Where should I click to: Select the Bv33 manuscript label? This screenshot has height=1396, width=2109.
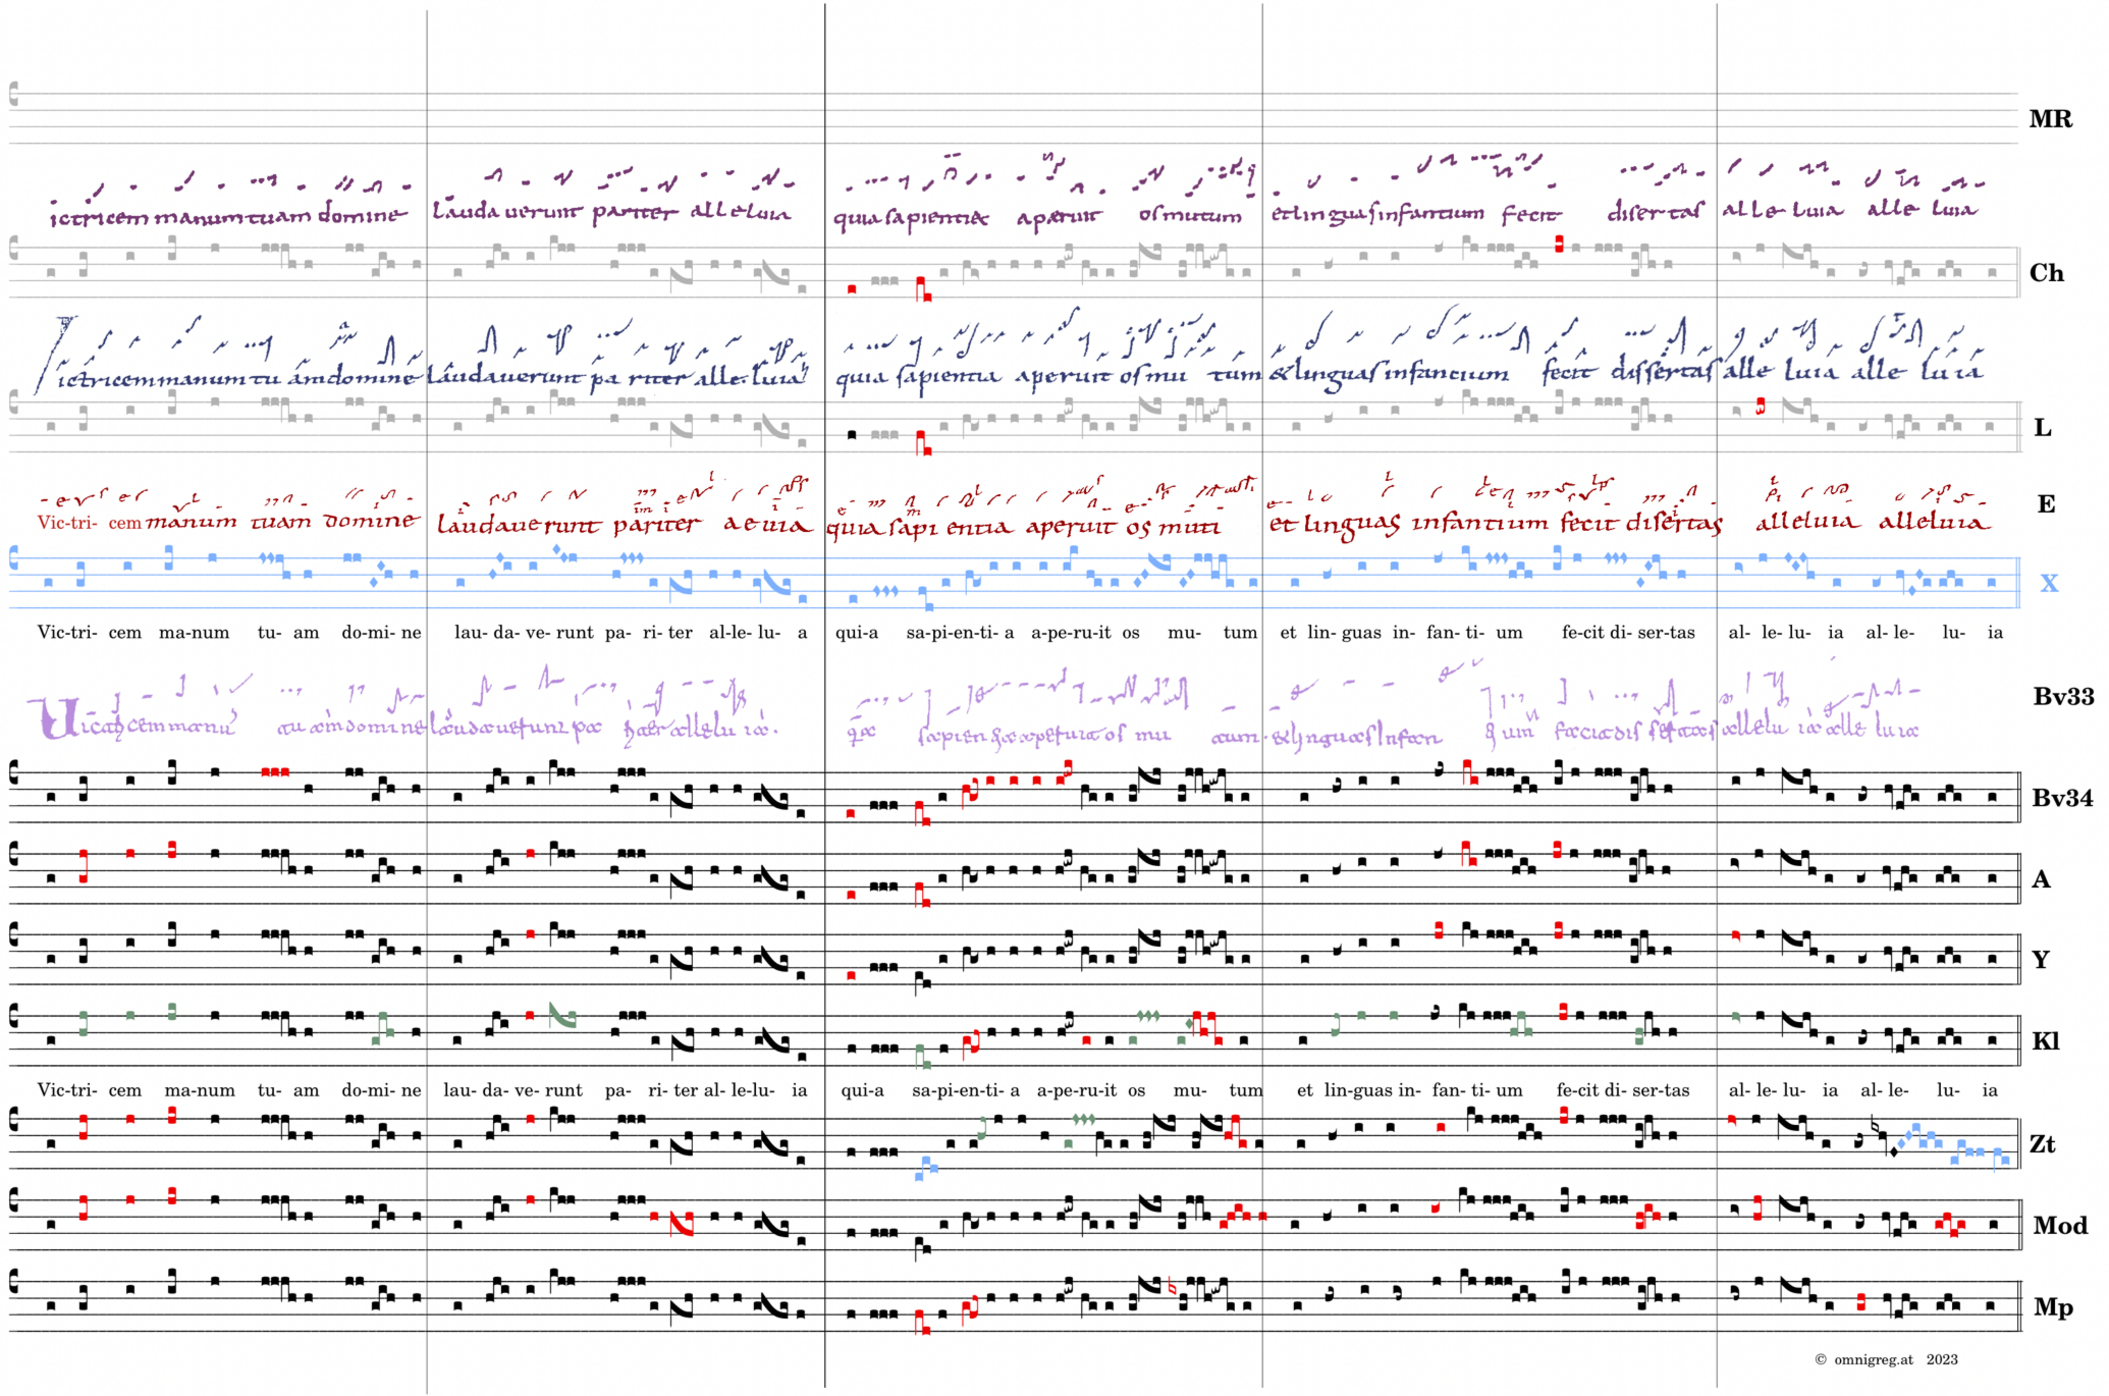click(2062, 697)
